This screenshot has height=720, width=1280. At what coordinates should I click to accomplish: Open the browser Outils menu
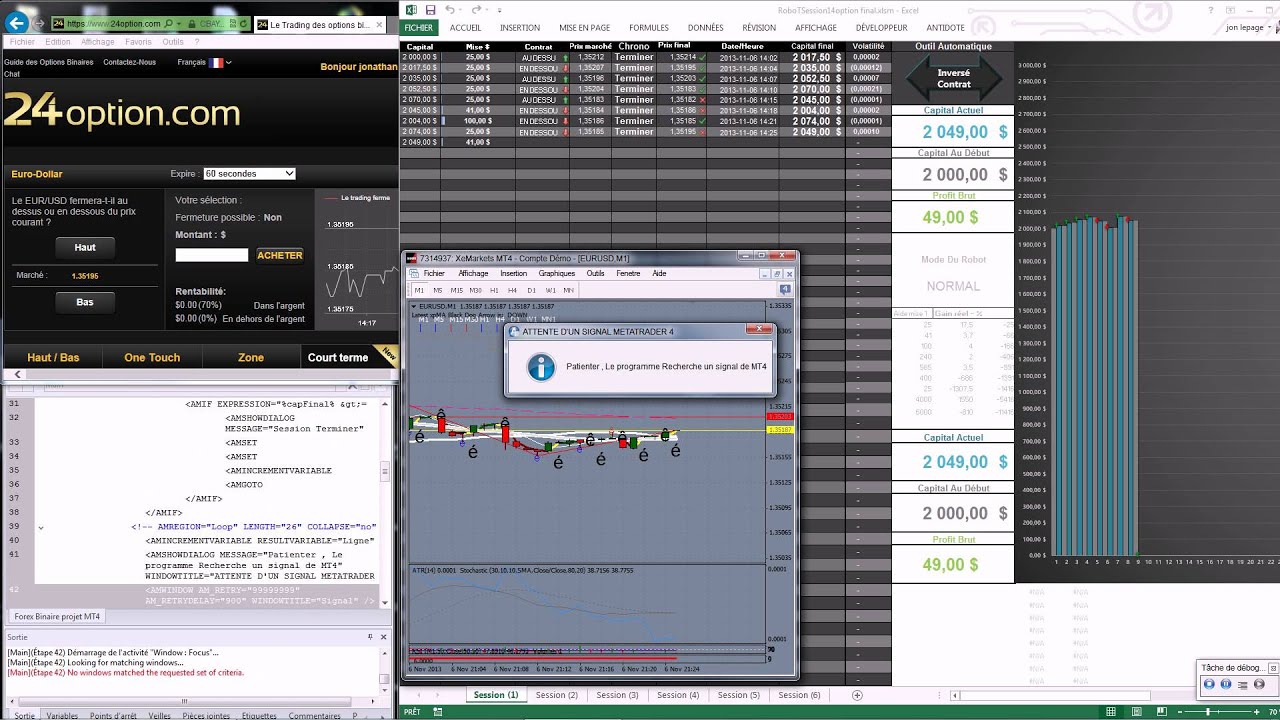point(173,42)
